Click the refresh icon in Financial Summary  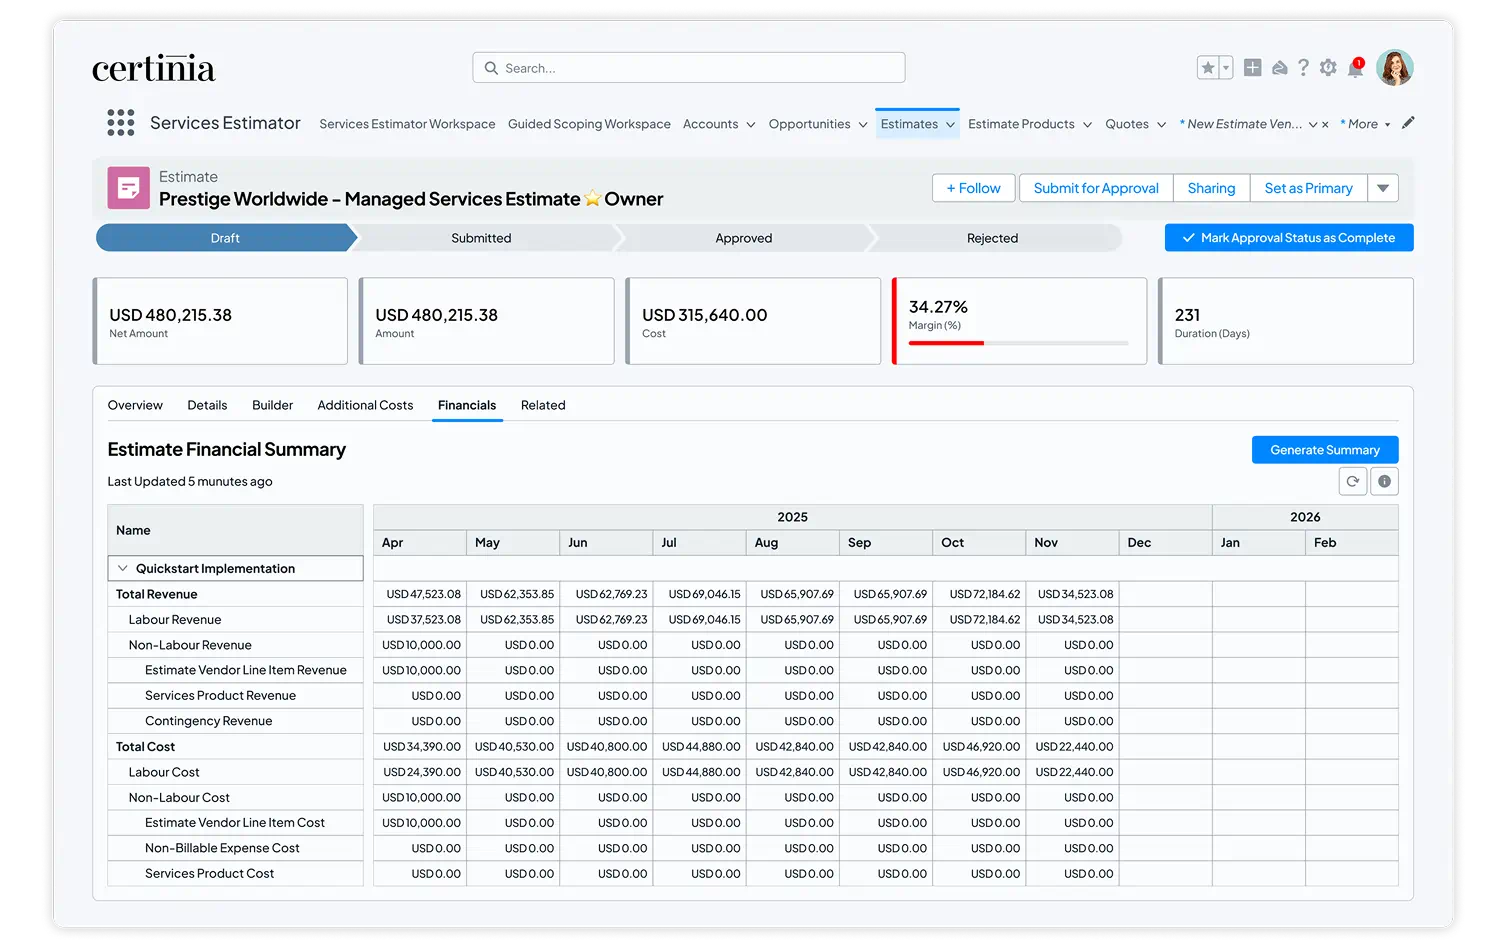click(1352, 481)
